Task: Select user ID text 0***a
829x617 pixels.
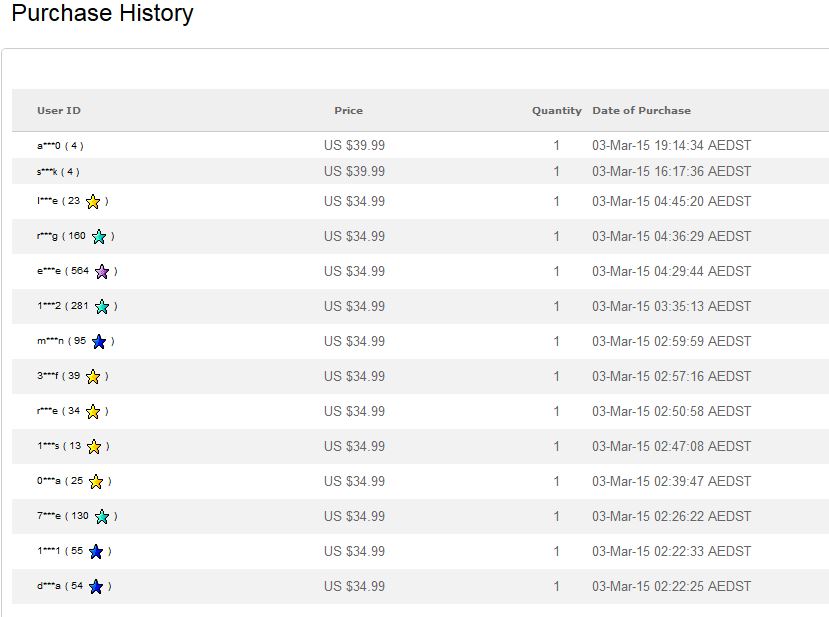Action: (49, 481)
